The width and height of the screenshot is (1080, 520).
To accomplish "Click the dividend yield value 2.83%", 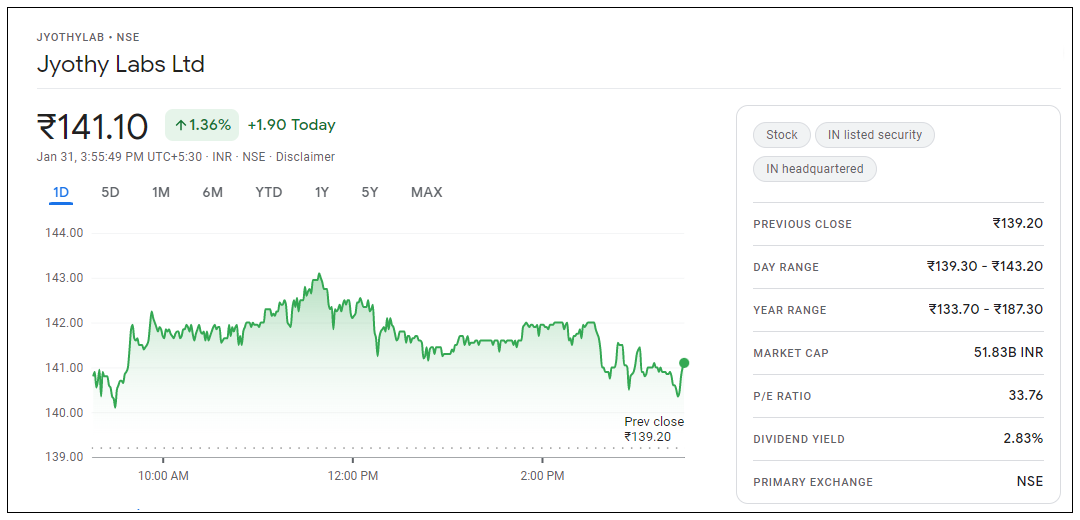I will (x=1024, y=439).
